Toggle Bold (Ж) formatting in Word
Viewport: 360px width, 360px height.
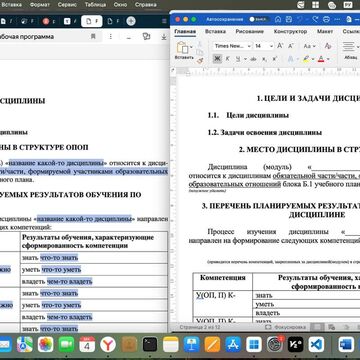coord(217,59)
